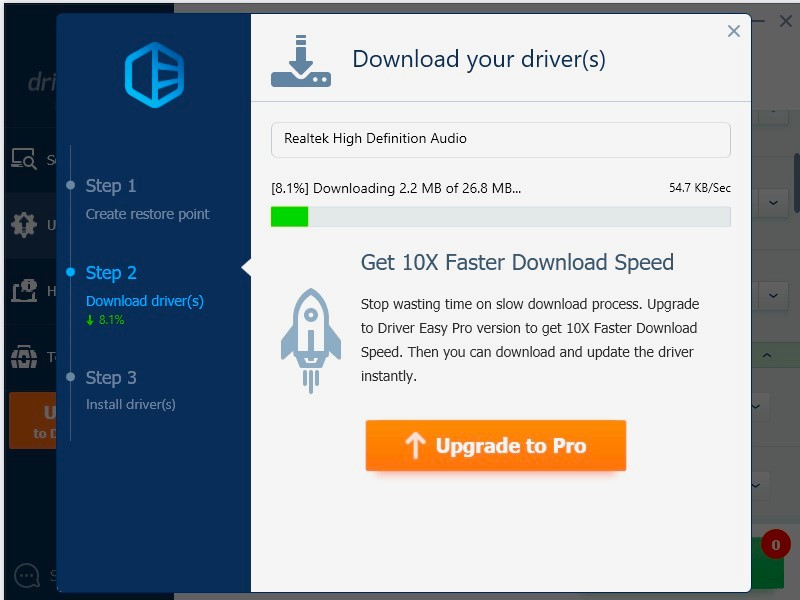
Task: Click the Driver Easy hexagon logo
Action: 154,74
